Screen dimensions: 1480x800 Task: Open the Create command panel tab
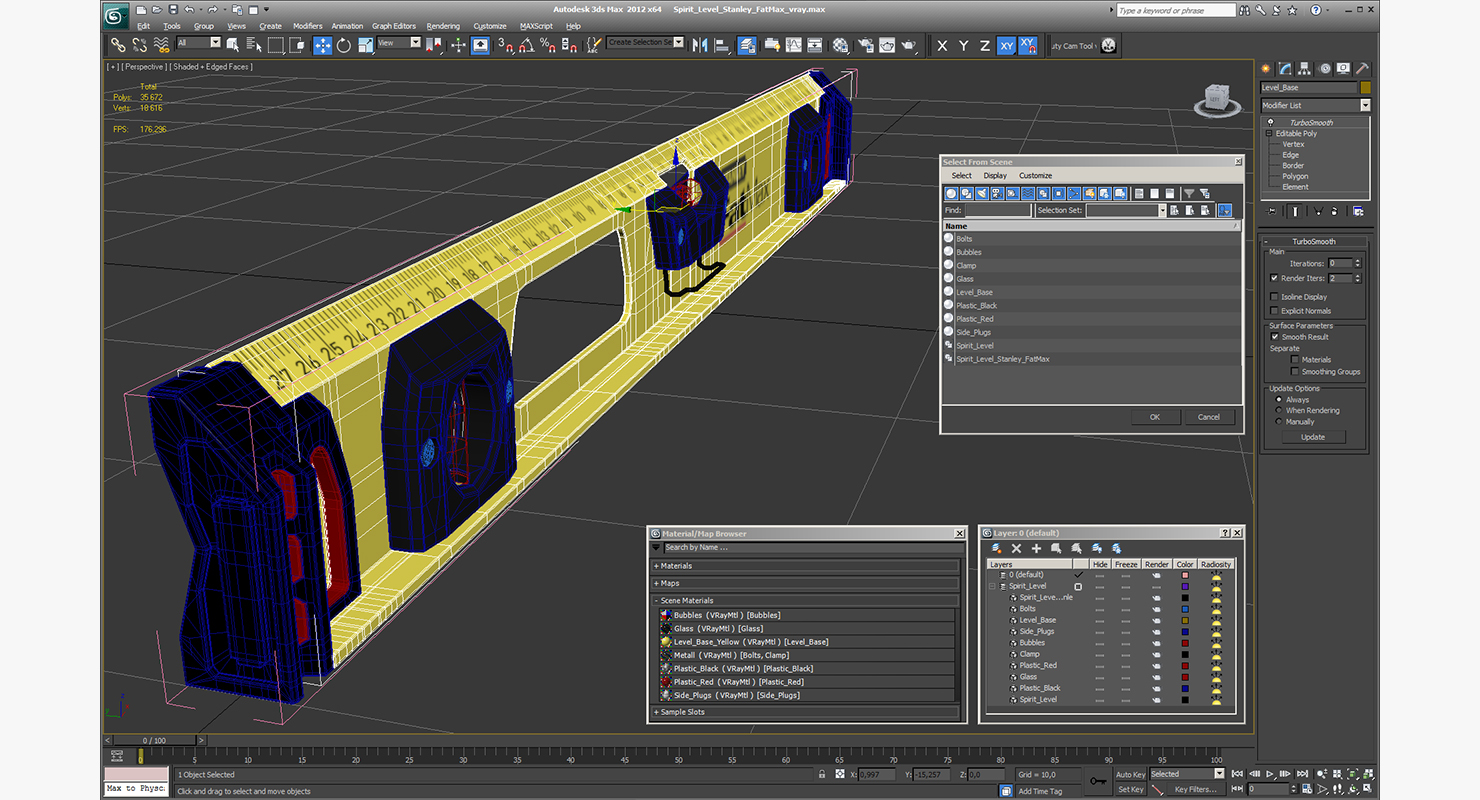click(1266, 69)
